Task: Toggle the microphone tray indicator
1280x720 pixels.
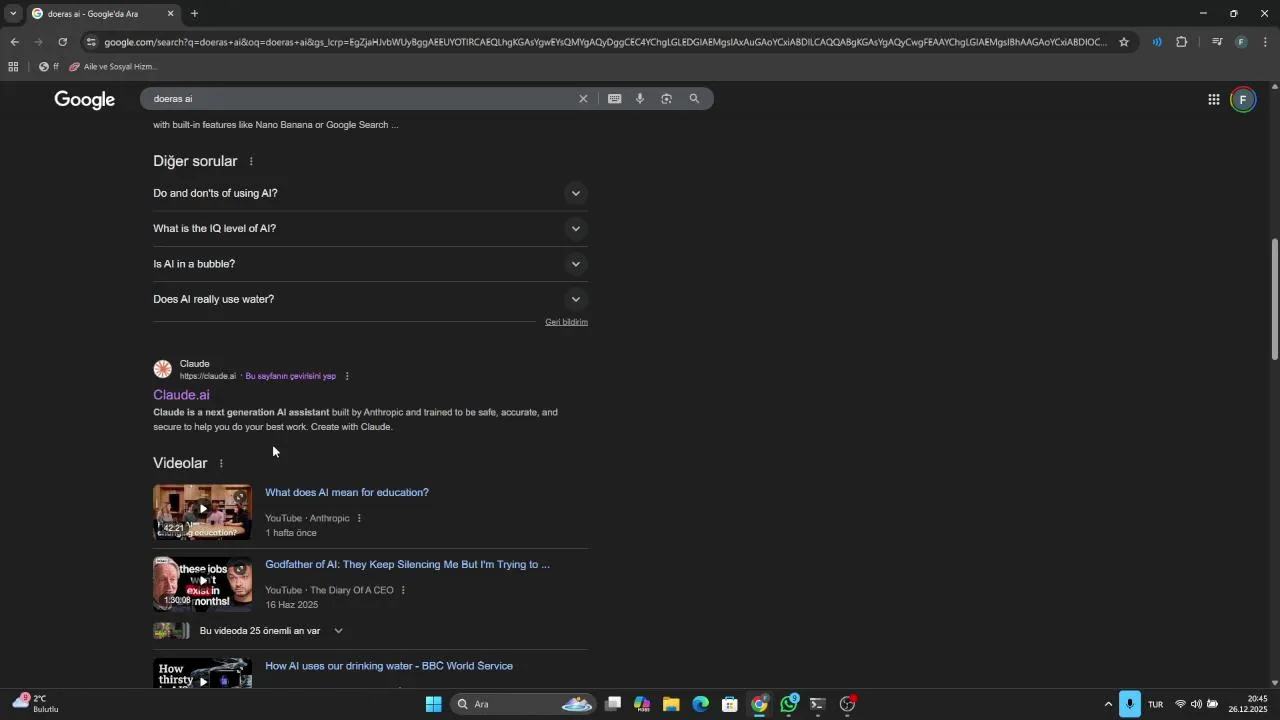Action: click(x=1130, y=704)
